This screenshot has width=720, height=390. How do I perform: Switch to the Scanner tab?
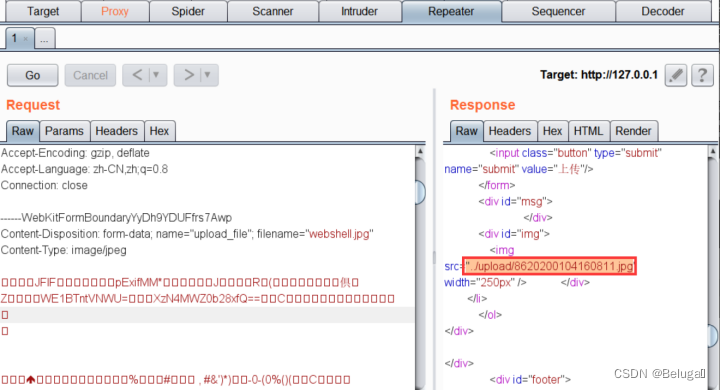(x=273, y=11)
